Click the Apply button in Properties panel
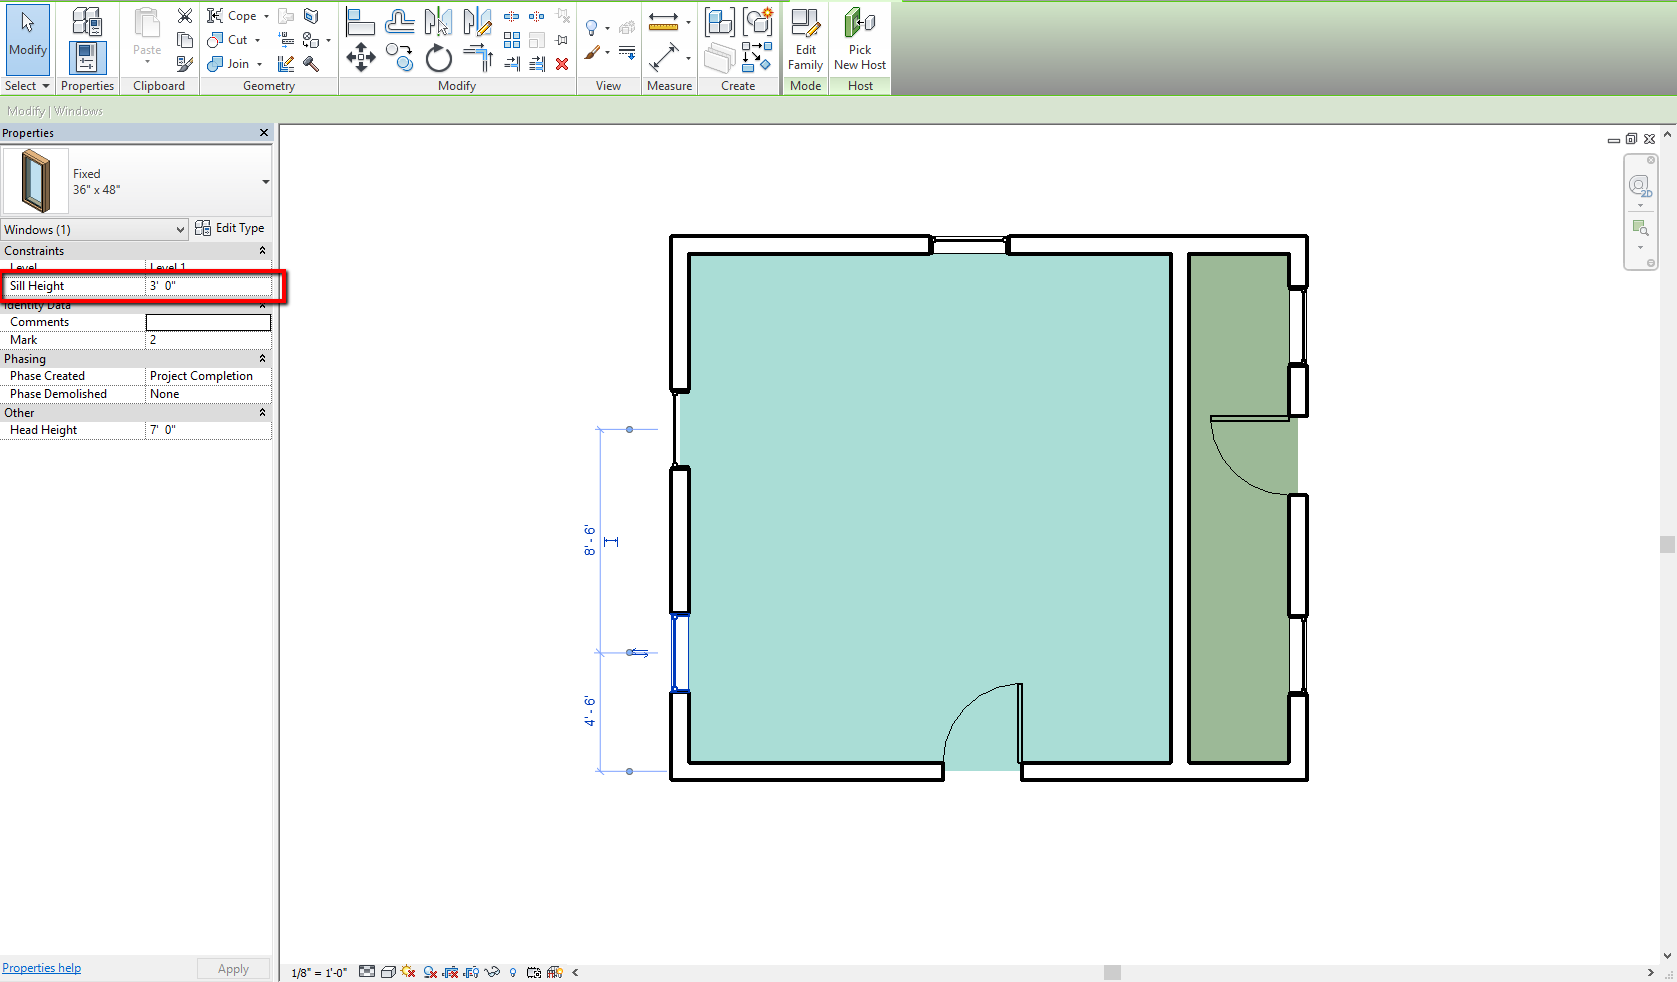 232,968
